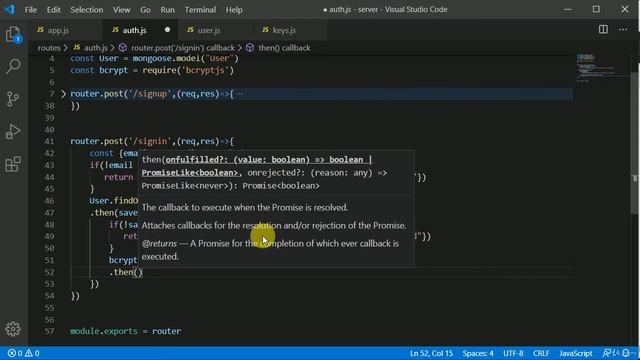Click the then() callback breadcrumb
Image resolution: width=640 pixels, height=360 pixels.
click(284, 48)
